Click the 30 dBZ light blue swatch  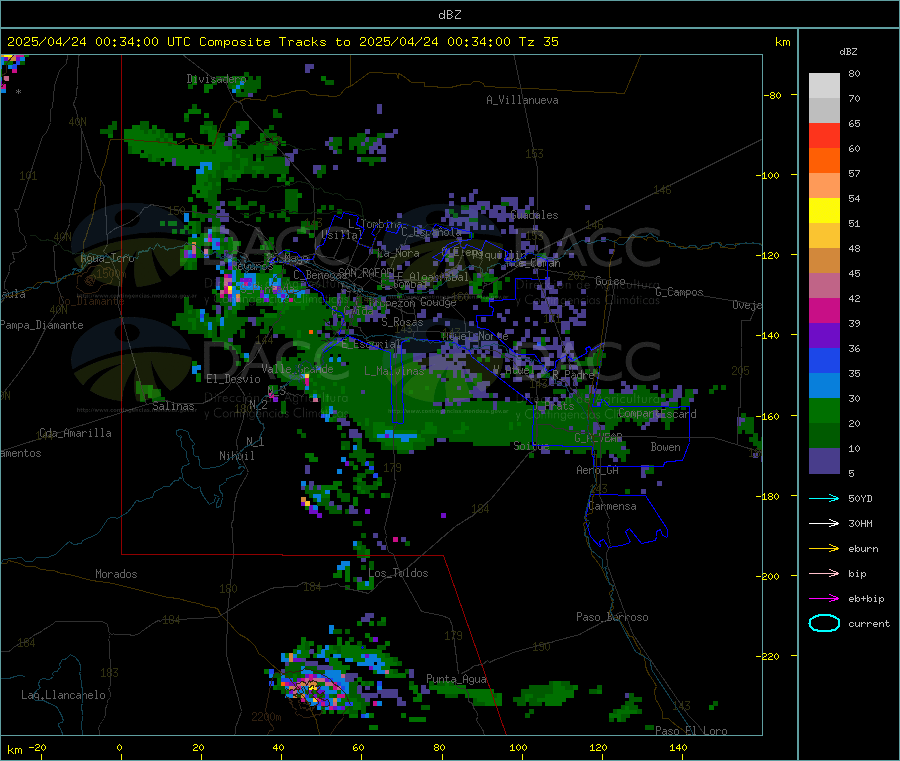coord(824,386)
